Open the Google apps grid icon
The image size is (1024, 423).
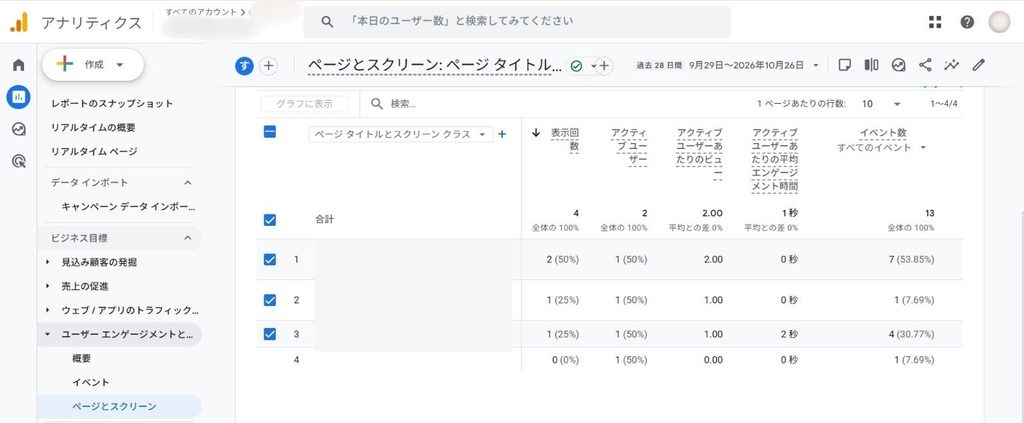pos(935,22)
